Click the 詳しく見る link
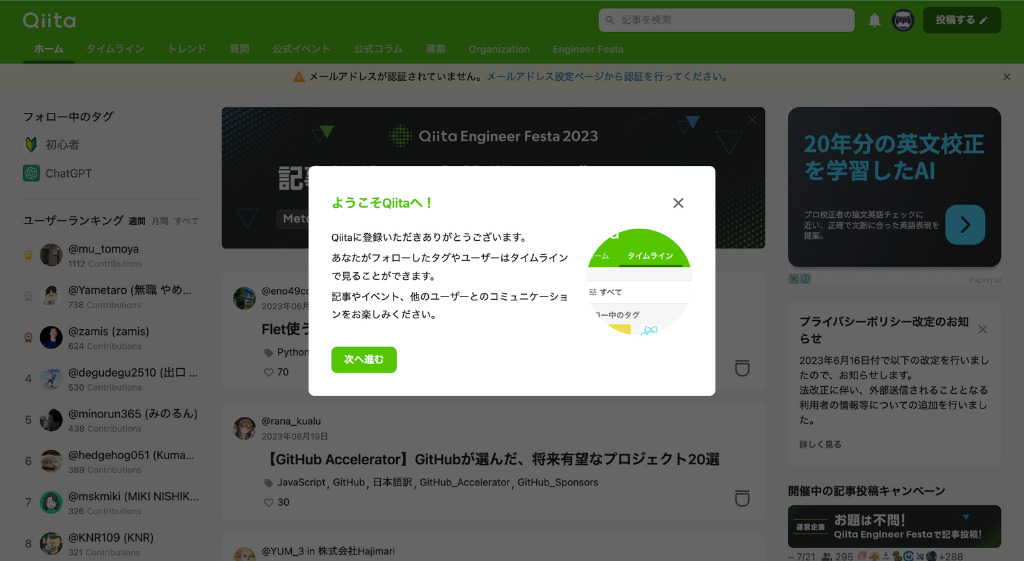 pyautogui.click(x=820, y=444)
